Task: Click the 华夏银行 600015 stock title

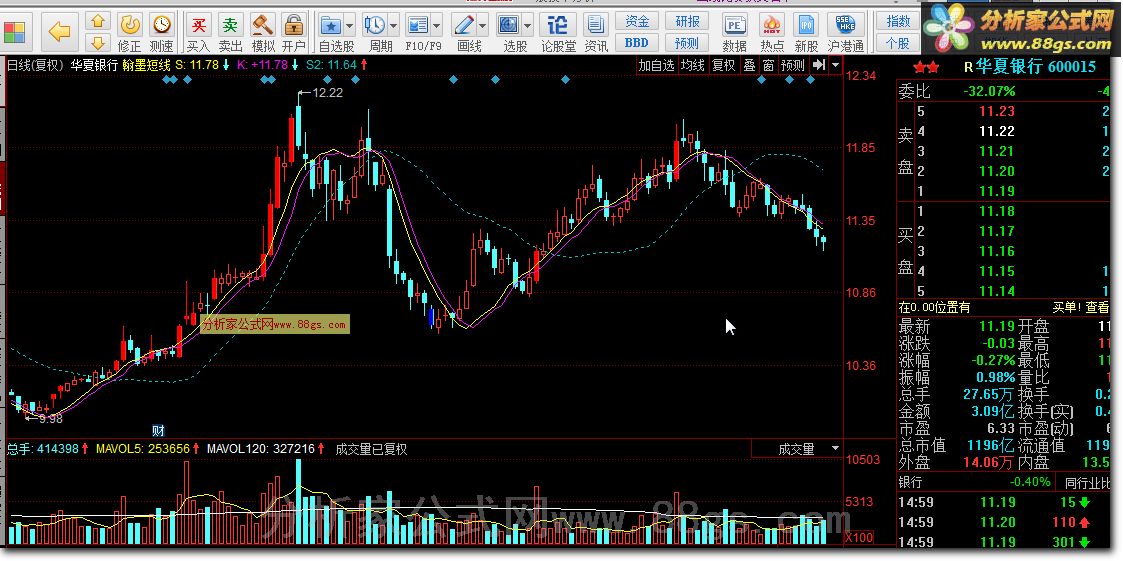Action: pos(1035,67)
